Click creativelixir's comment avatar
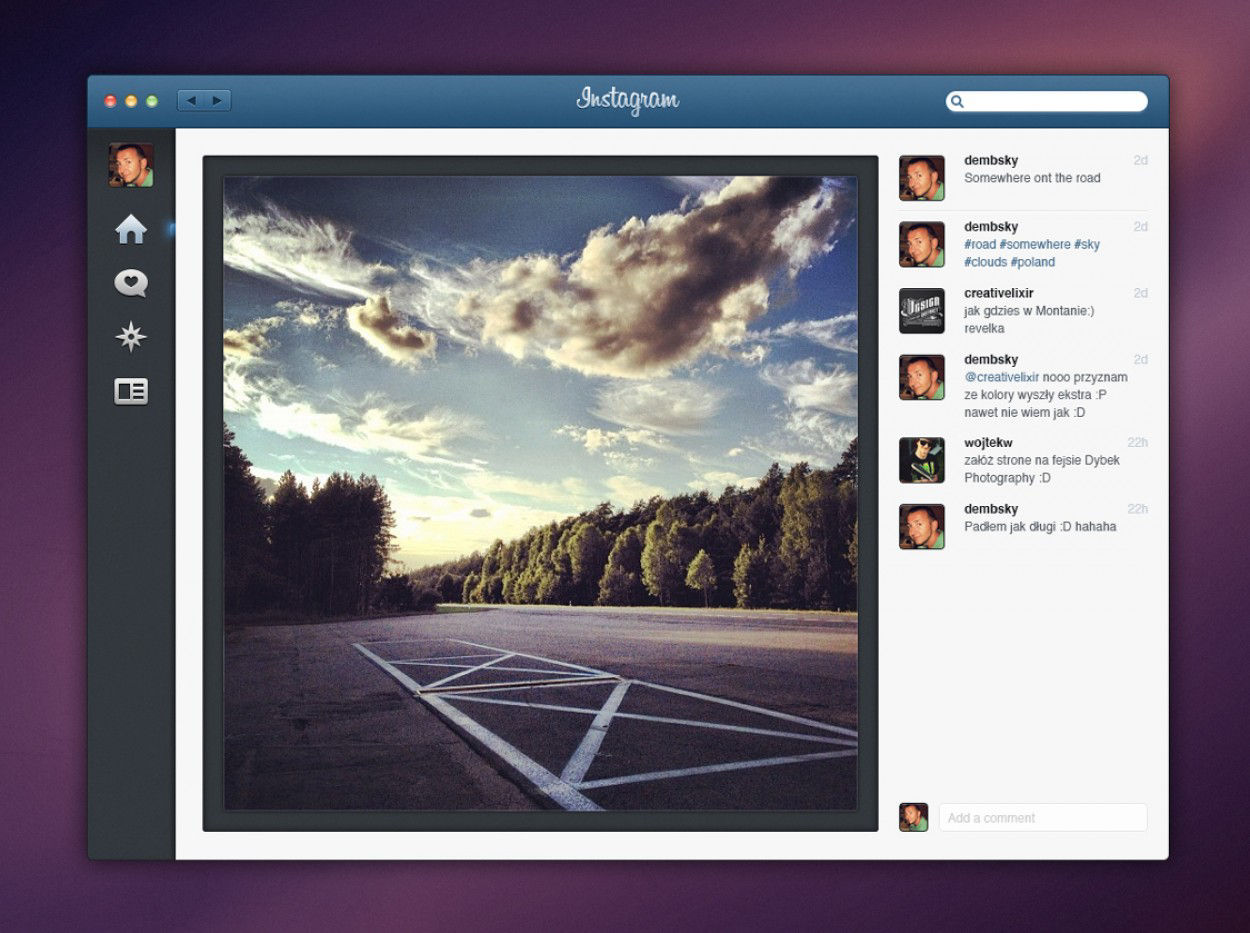The width and height of the screenshot is (1250, 933). tap(921, 311)
